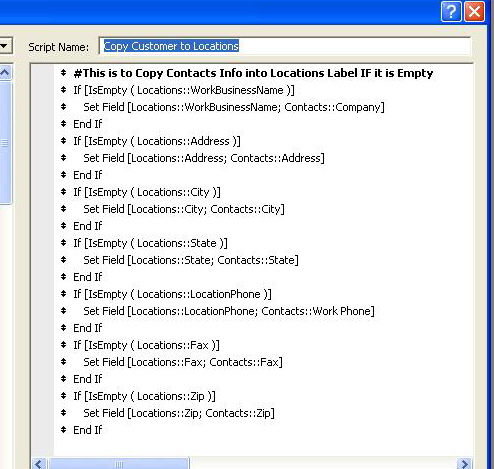Select Set Field Locations::Fax step
This screenshot has width=494, height=469.
coord(183,362)
